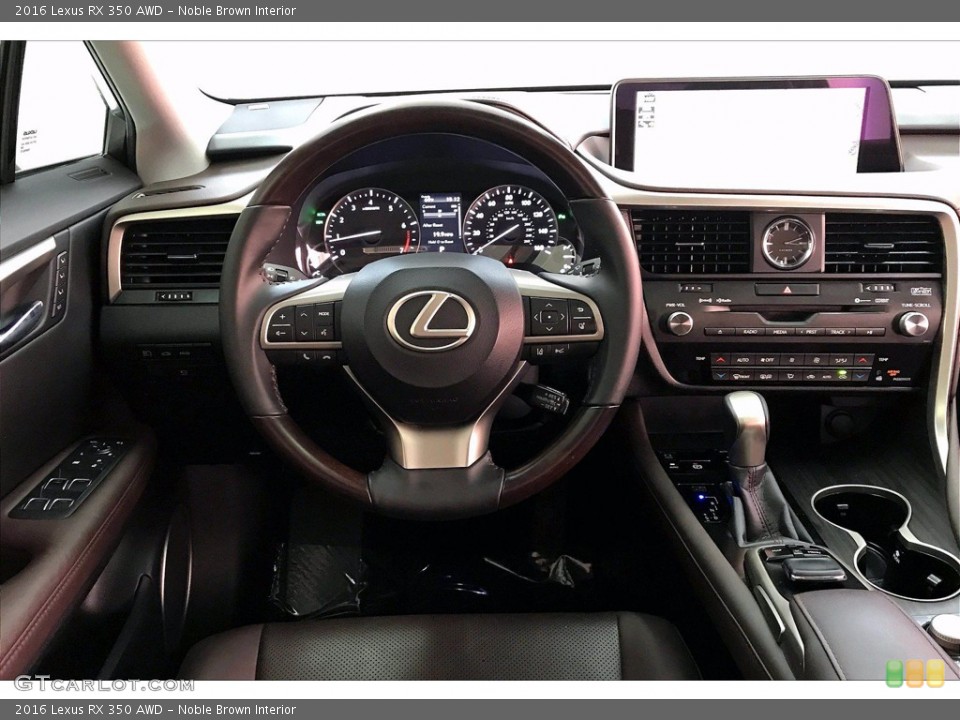The height and width of the screenshot is (720, 960).
Task: Tap the steering wheel seek down arrow
Action: coord(304,333)
